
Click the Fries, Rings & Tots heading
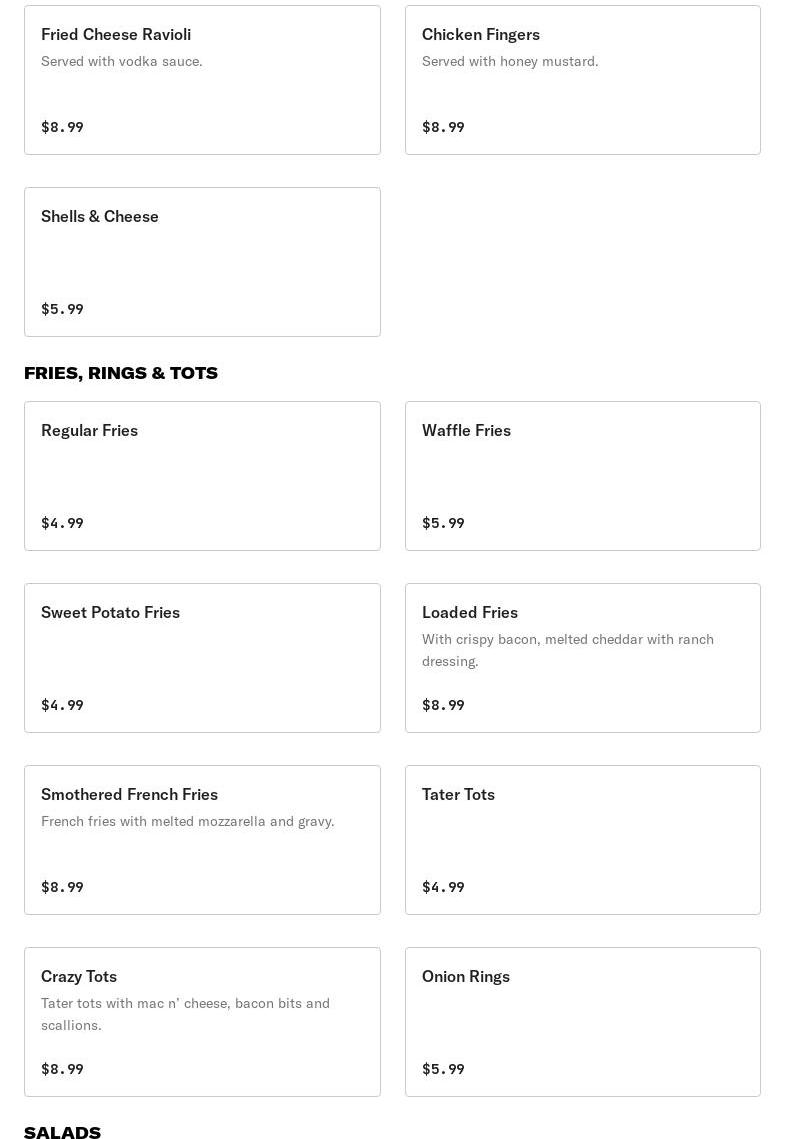coord(121,373)
